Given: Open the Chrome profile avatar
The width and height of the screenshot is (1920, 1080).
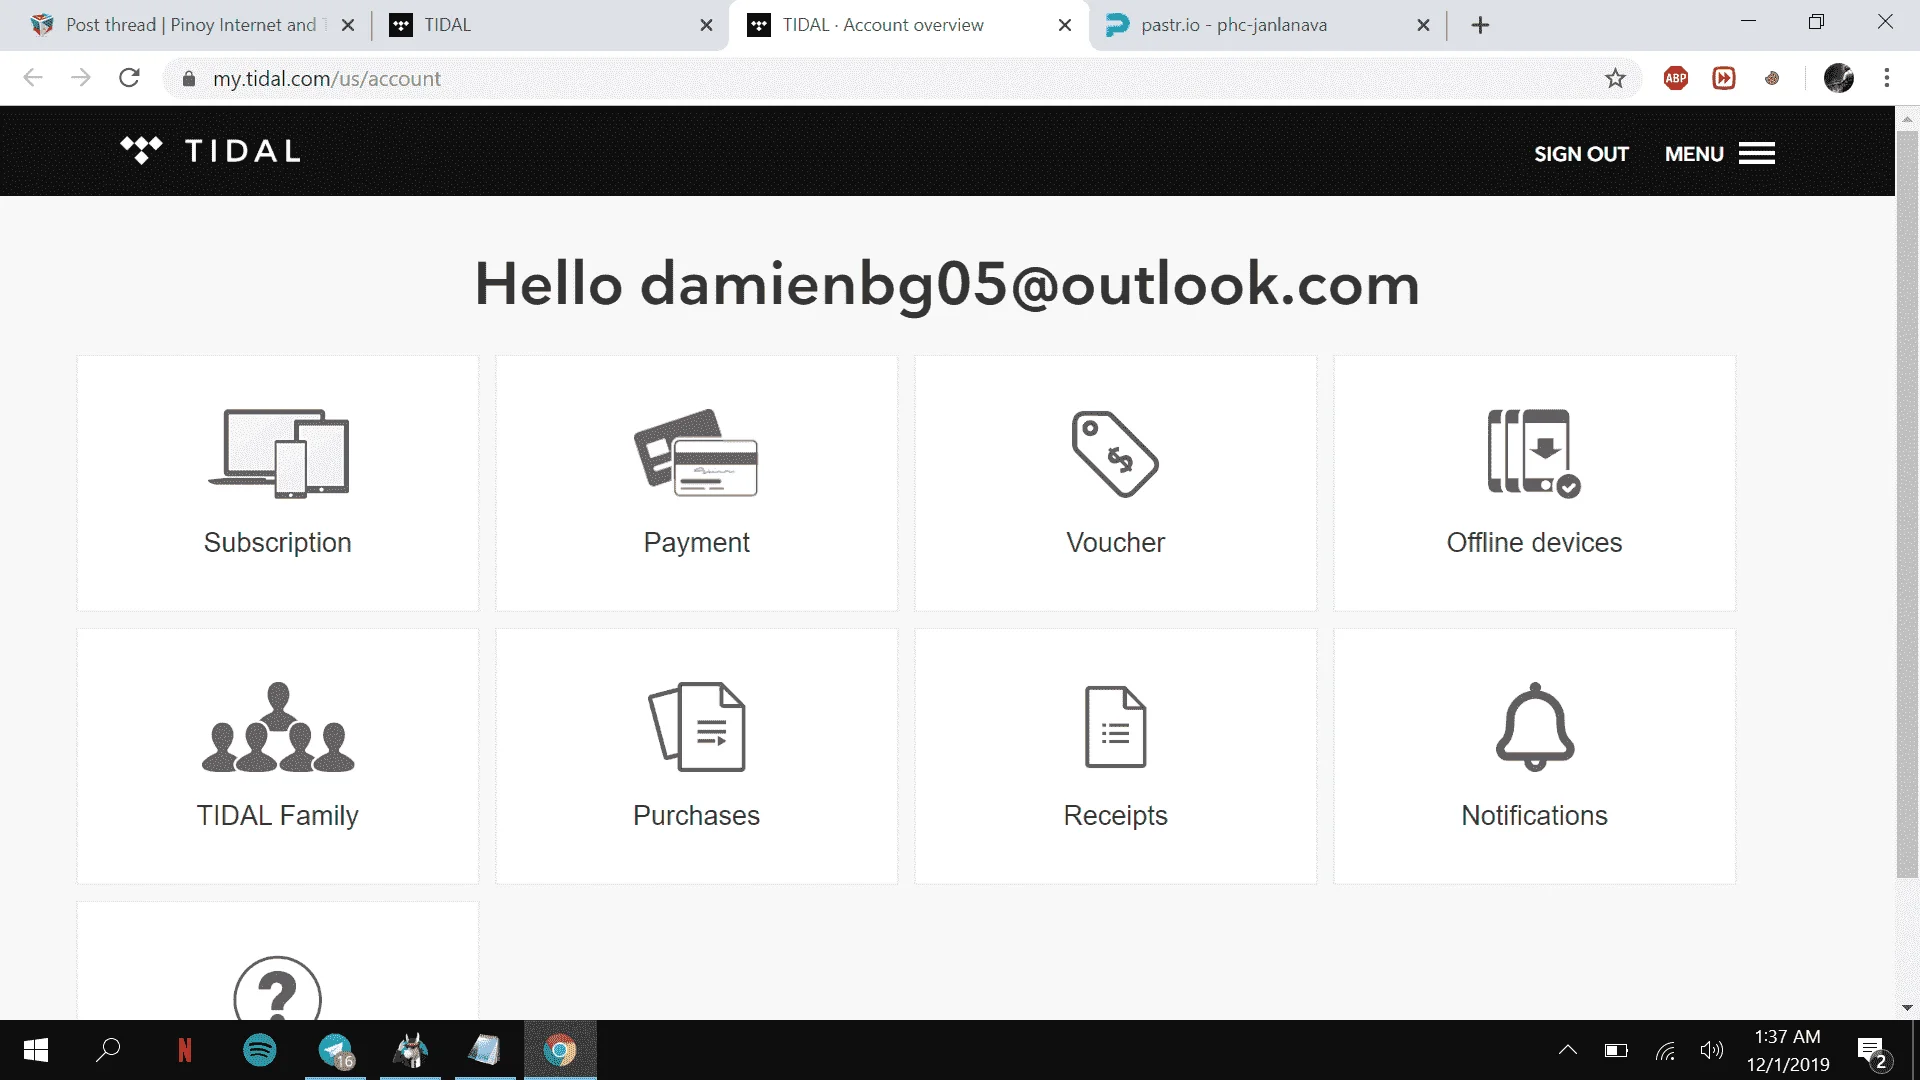Looking at the screenshot, I should pyautogui.click(x=1839, y=78).
